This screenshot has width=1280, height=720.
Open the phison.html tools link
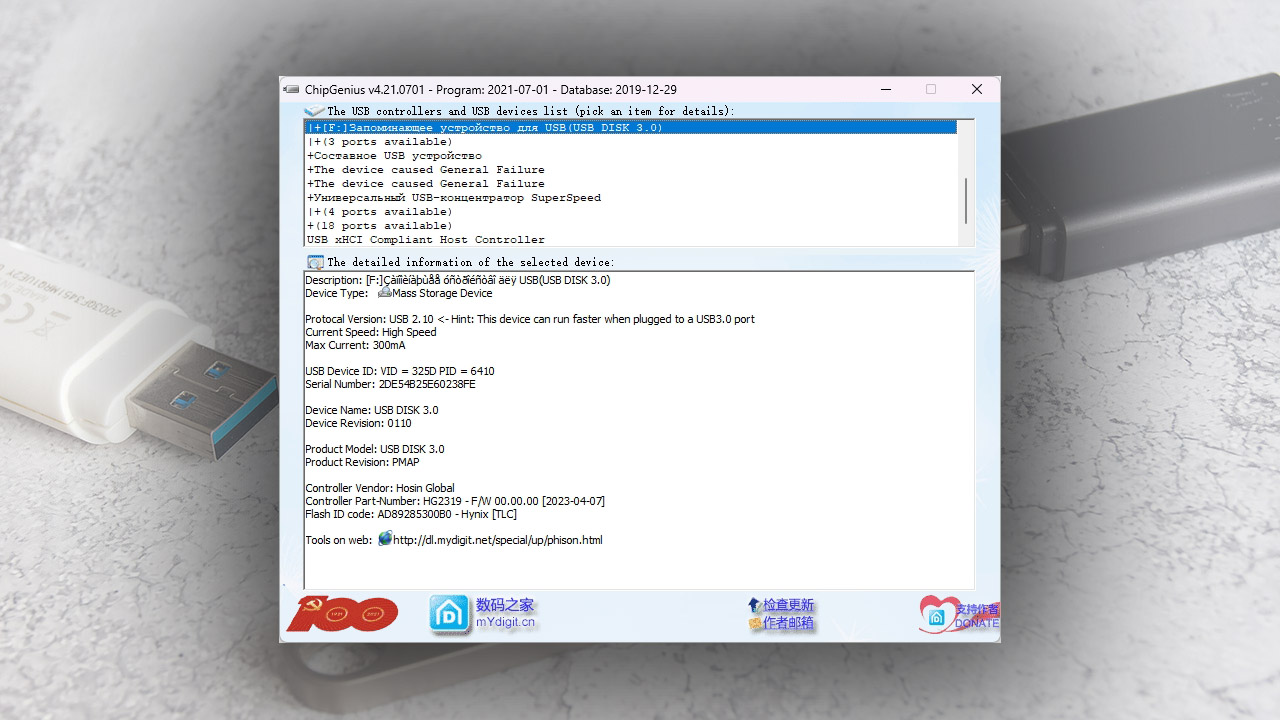pyautogui.click(x=498, y=540)
